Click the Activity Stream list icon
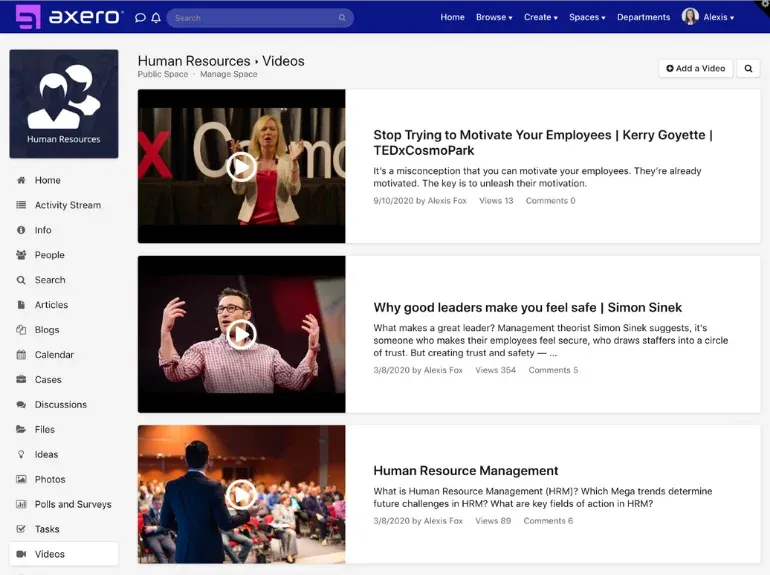 [x=21, y=205]
